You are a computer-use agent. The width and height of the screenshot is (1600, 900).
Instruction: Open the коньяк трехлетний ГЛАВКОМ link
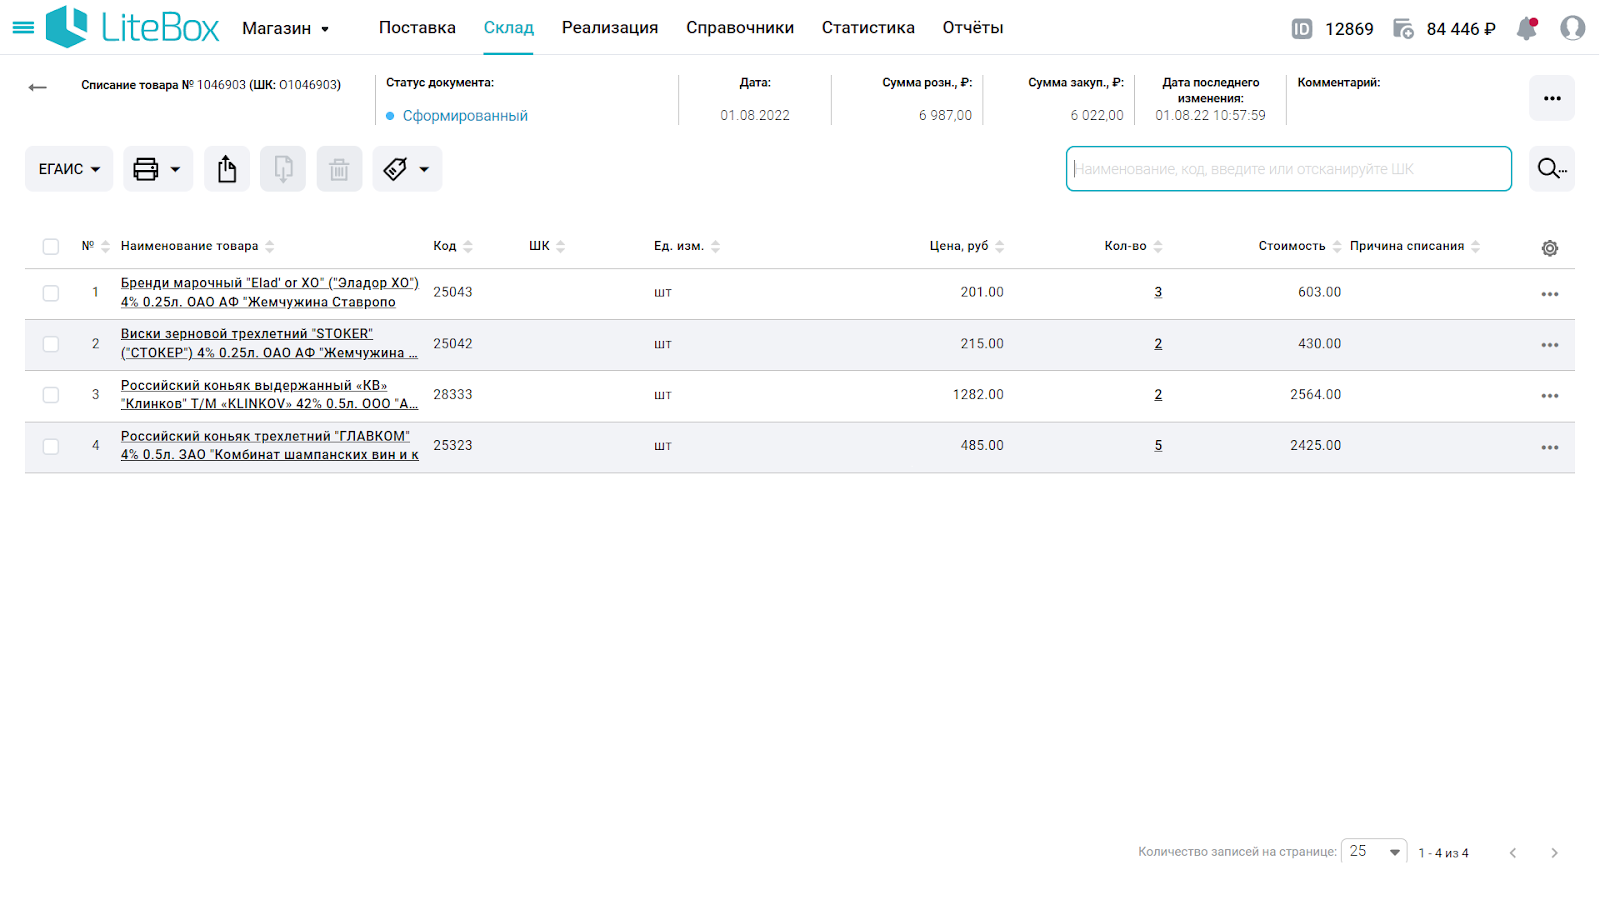click(270, 446)
